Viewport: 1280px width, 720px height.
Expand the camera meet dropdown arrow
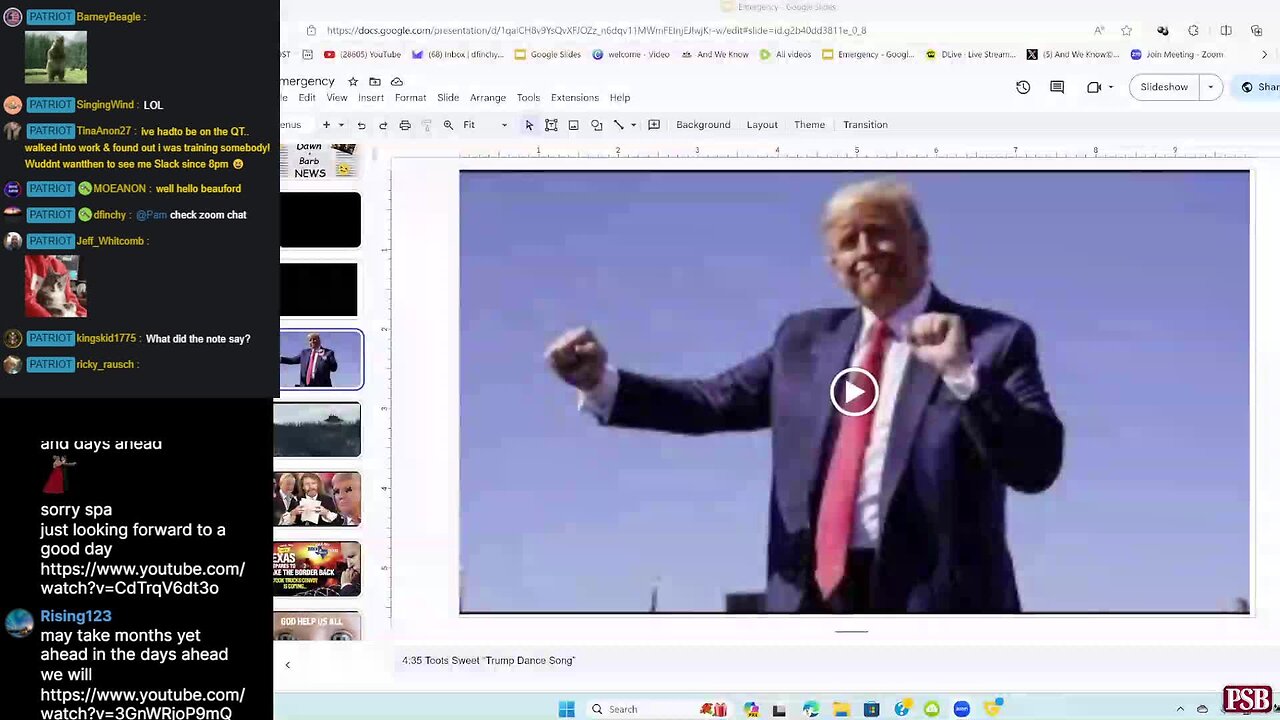[1111, 87]
